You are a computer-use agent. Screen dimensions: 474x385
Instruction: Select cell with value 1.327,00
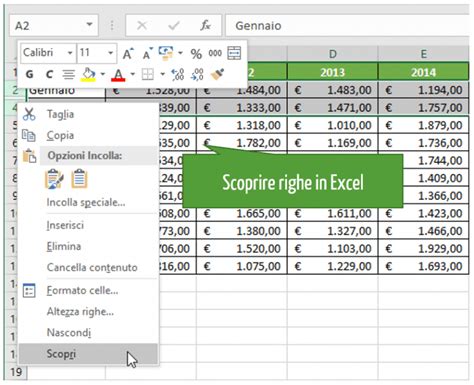pos(333,231)
